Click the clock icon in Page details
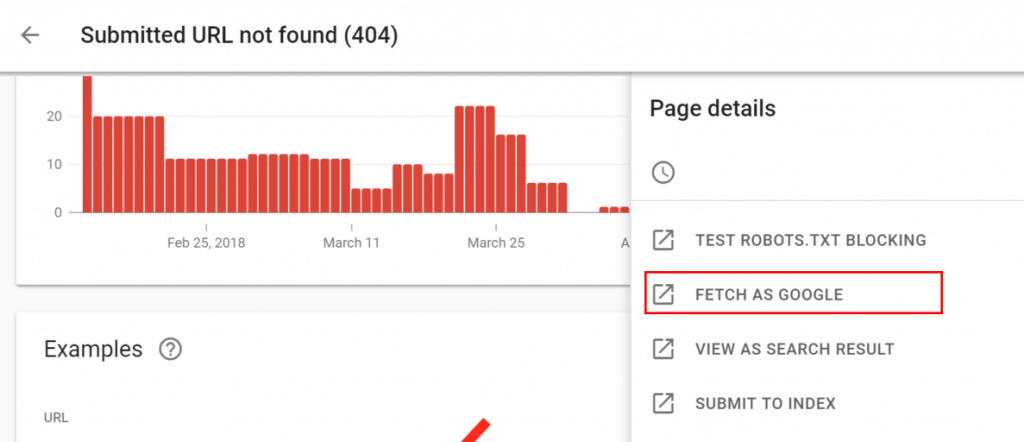 (663, 173)
